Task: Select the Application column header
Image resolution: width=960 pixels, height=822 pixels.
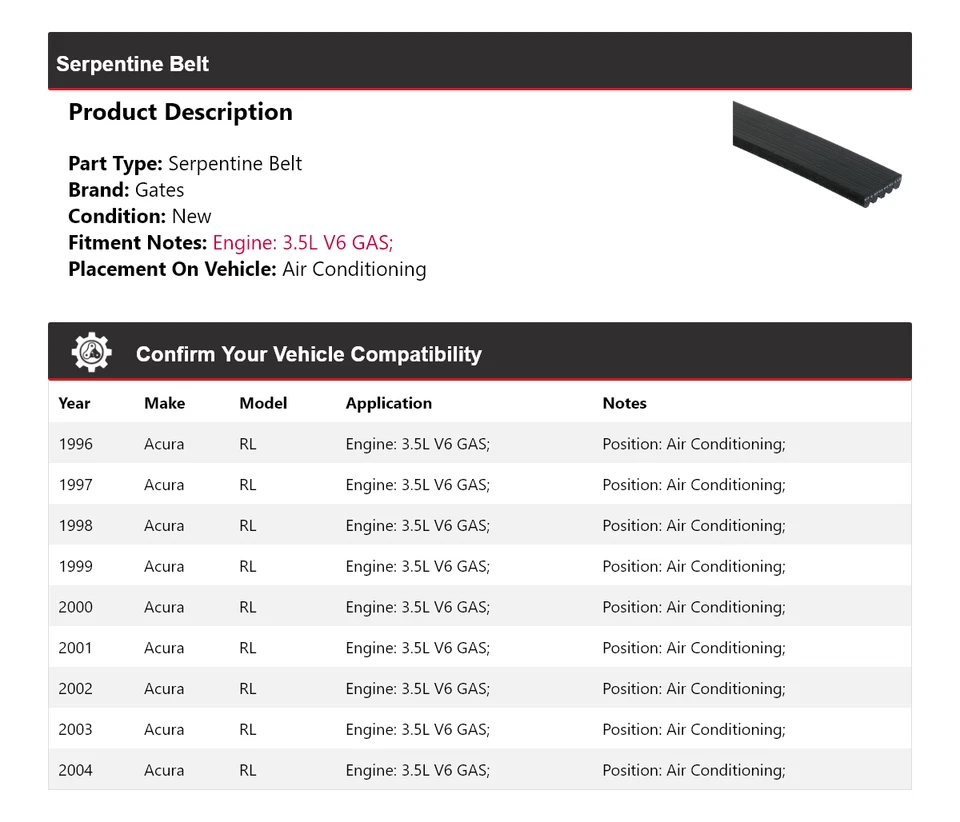Action: click(x=389, y=403)
